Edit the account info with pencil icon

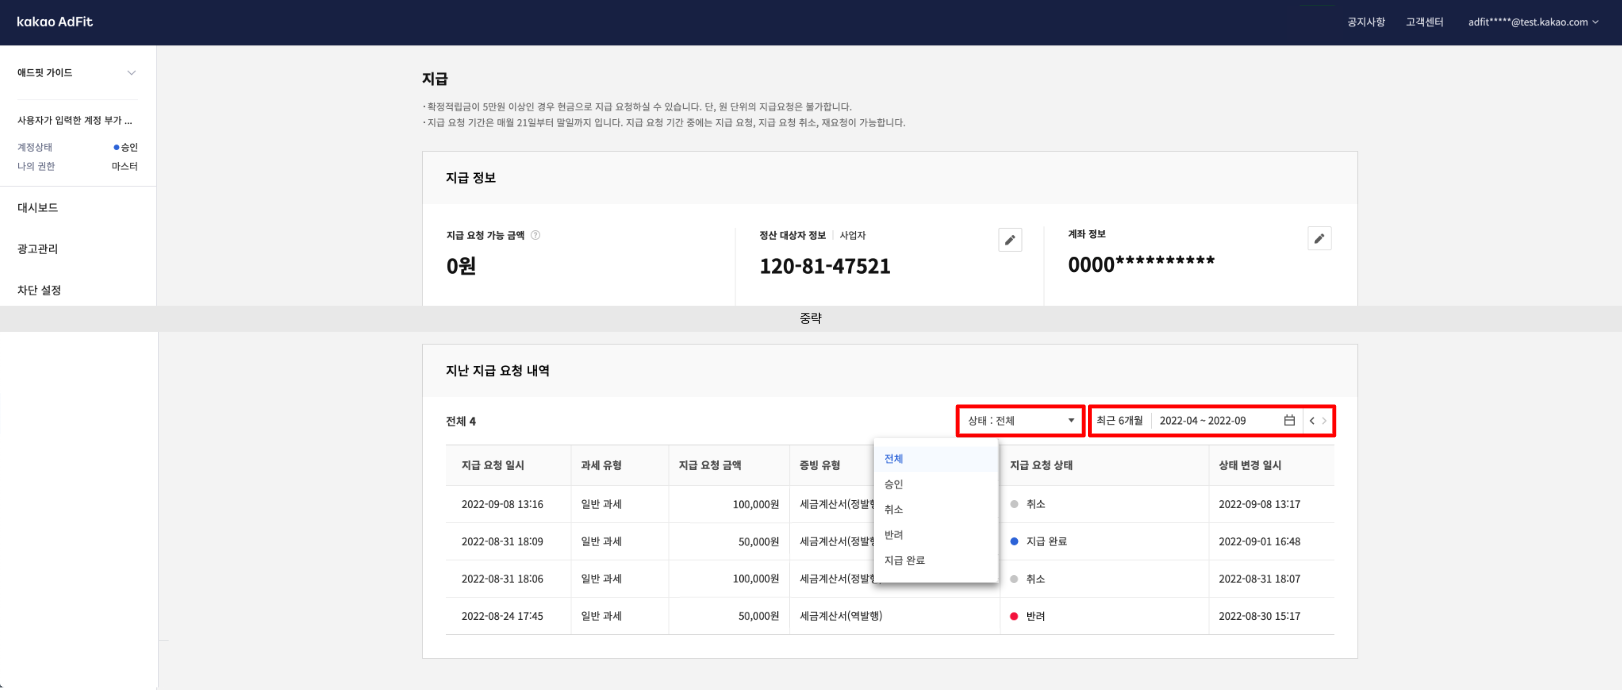(1319, 239)
